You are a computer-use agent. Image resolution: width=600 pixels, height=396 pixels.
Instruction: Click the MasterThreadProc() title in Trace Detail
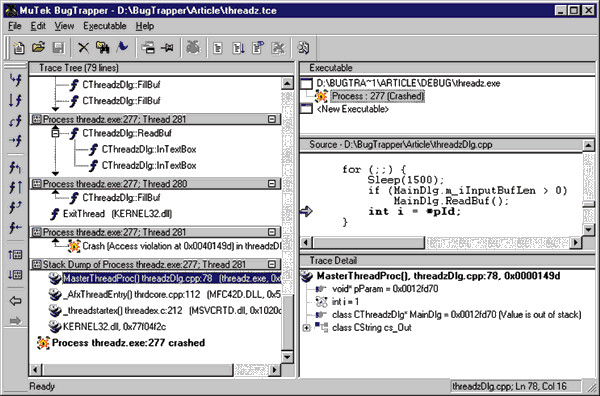click(x=438, y=276)
